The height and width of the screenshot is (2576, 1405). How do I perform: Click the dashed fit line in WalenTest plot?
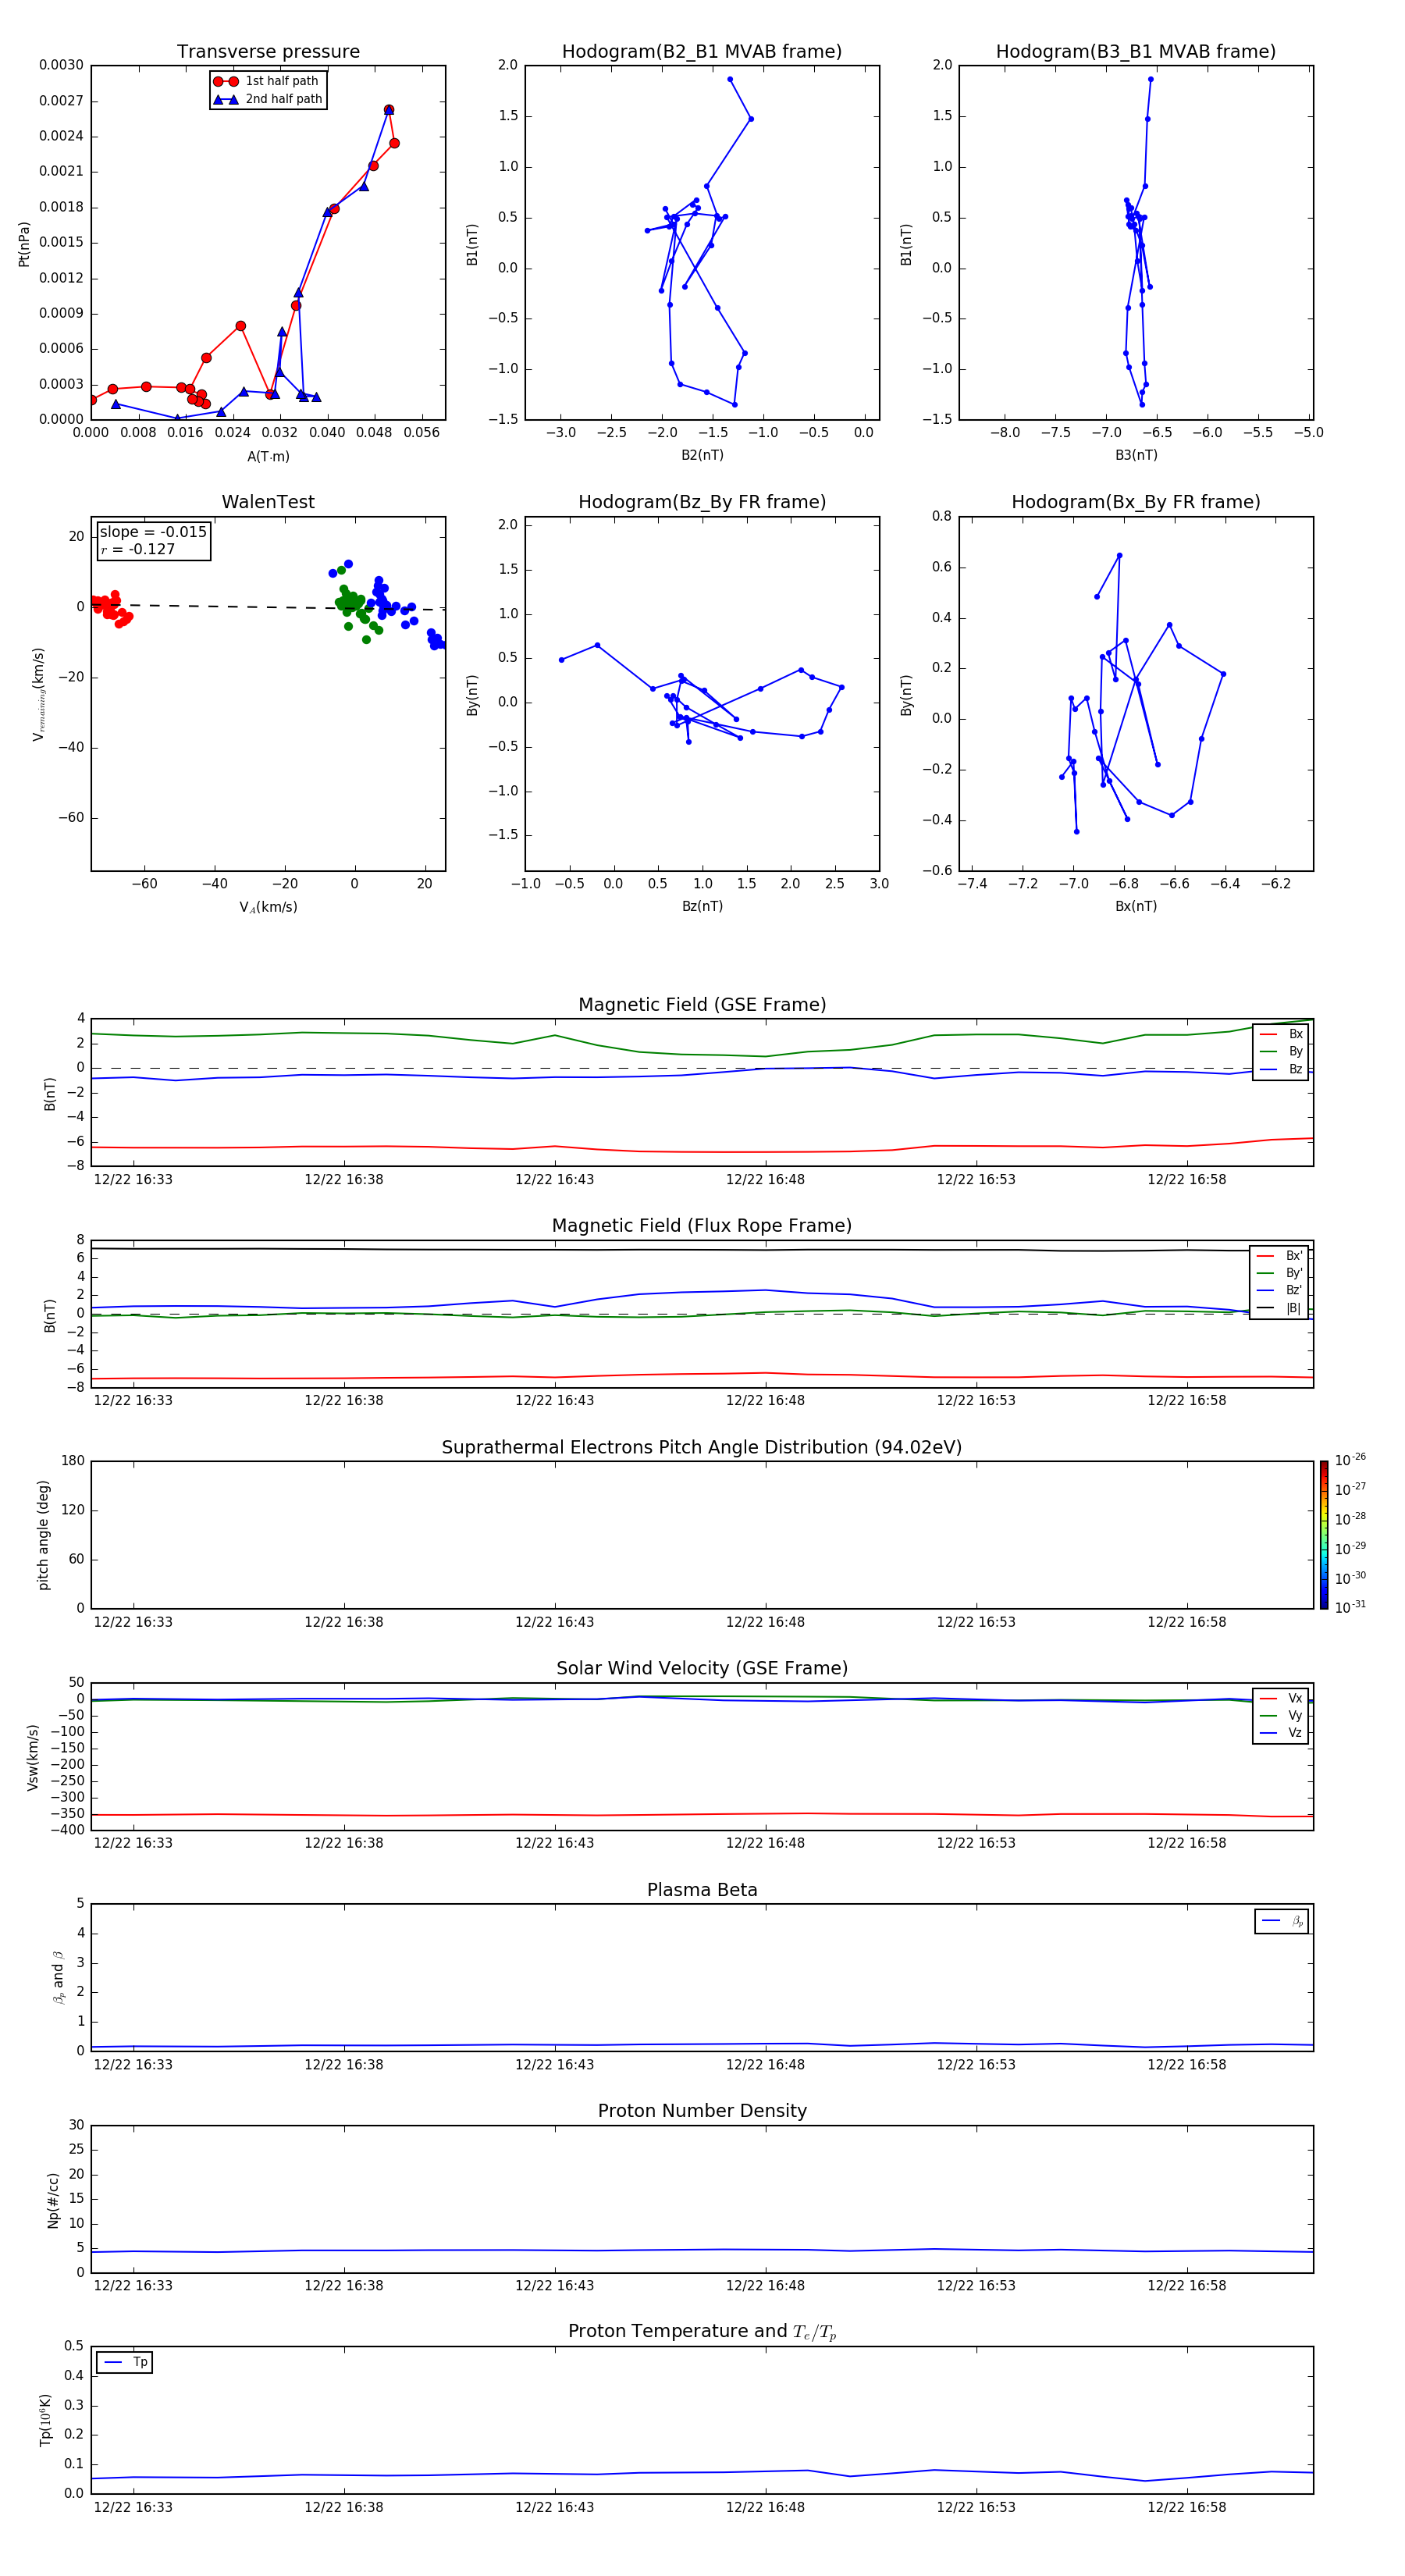click(x=268, y=607)
